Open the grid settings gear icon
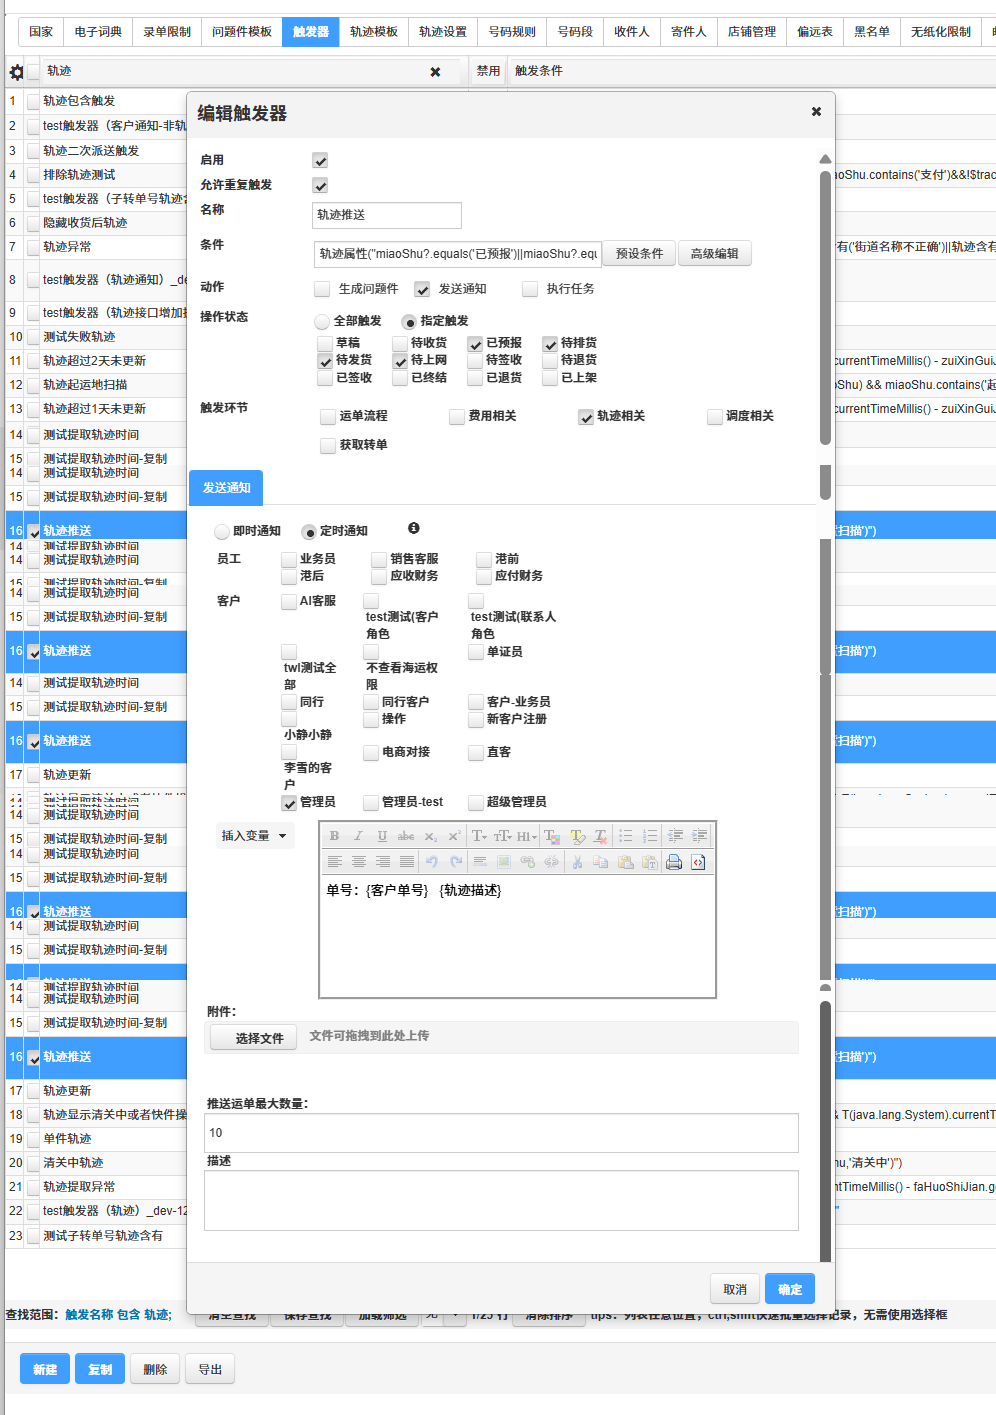The width and height of the screenshot is (996, 1415). [x=16, y=72]
